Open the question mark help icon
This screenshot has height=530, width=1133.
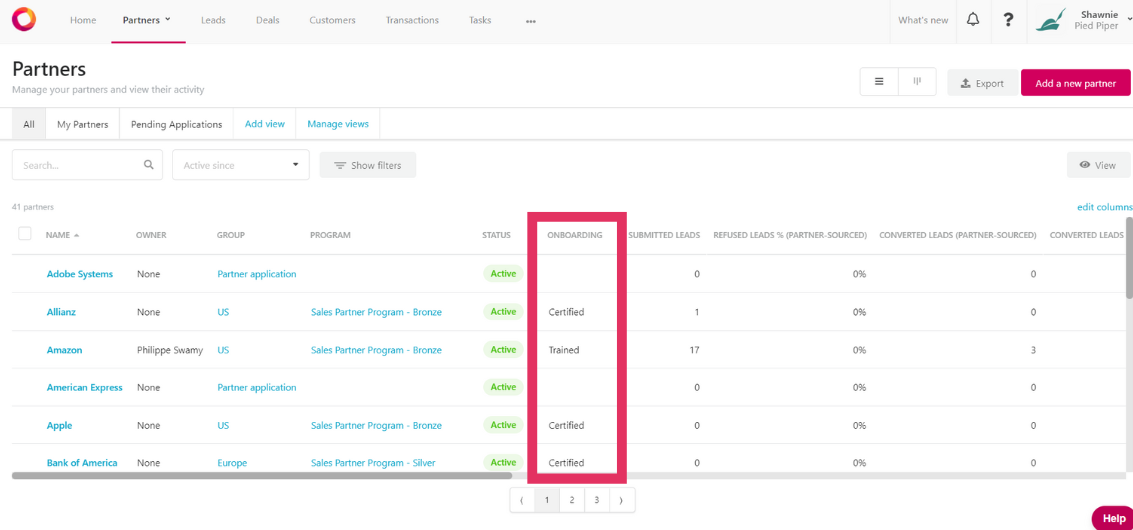[1008, 20]
